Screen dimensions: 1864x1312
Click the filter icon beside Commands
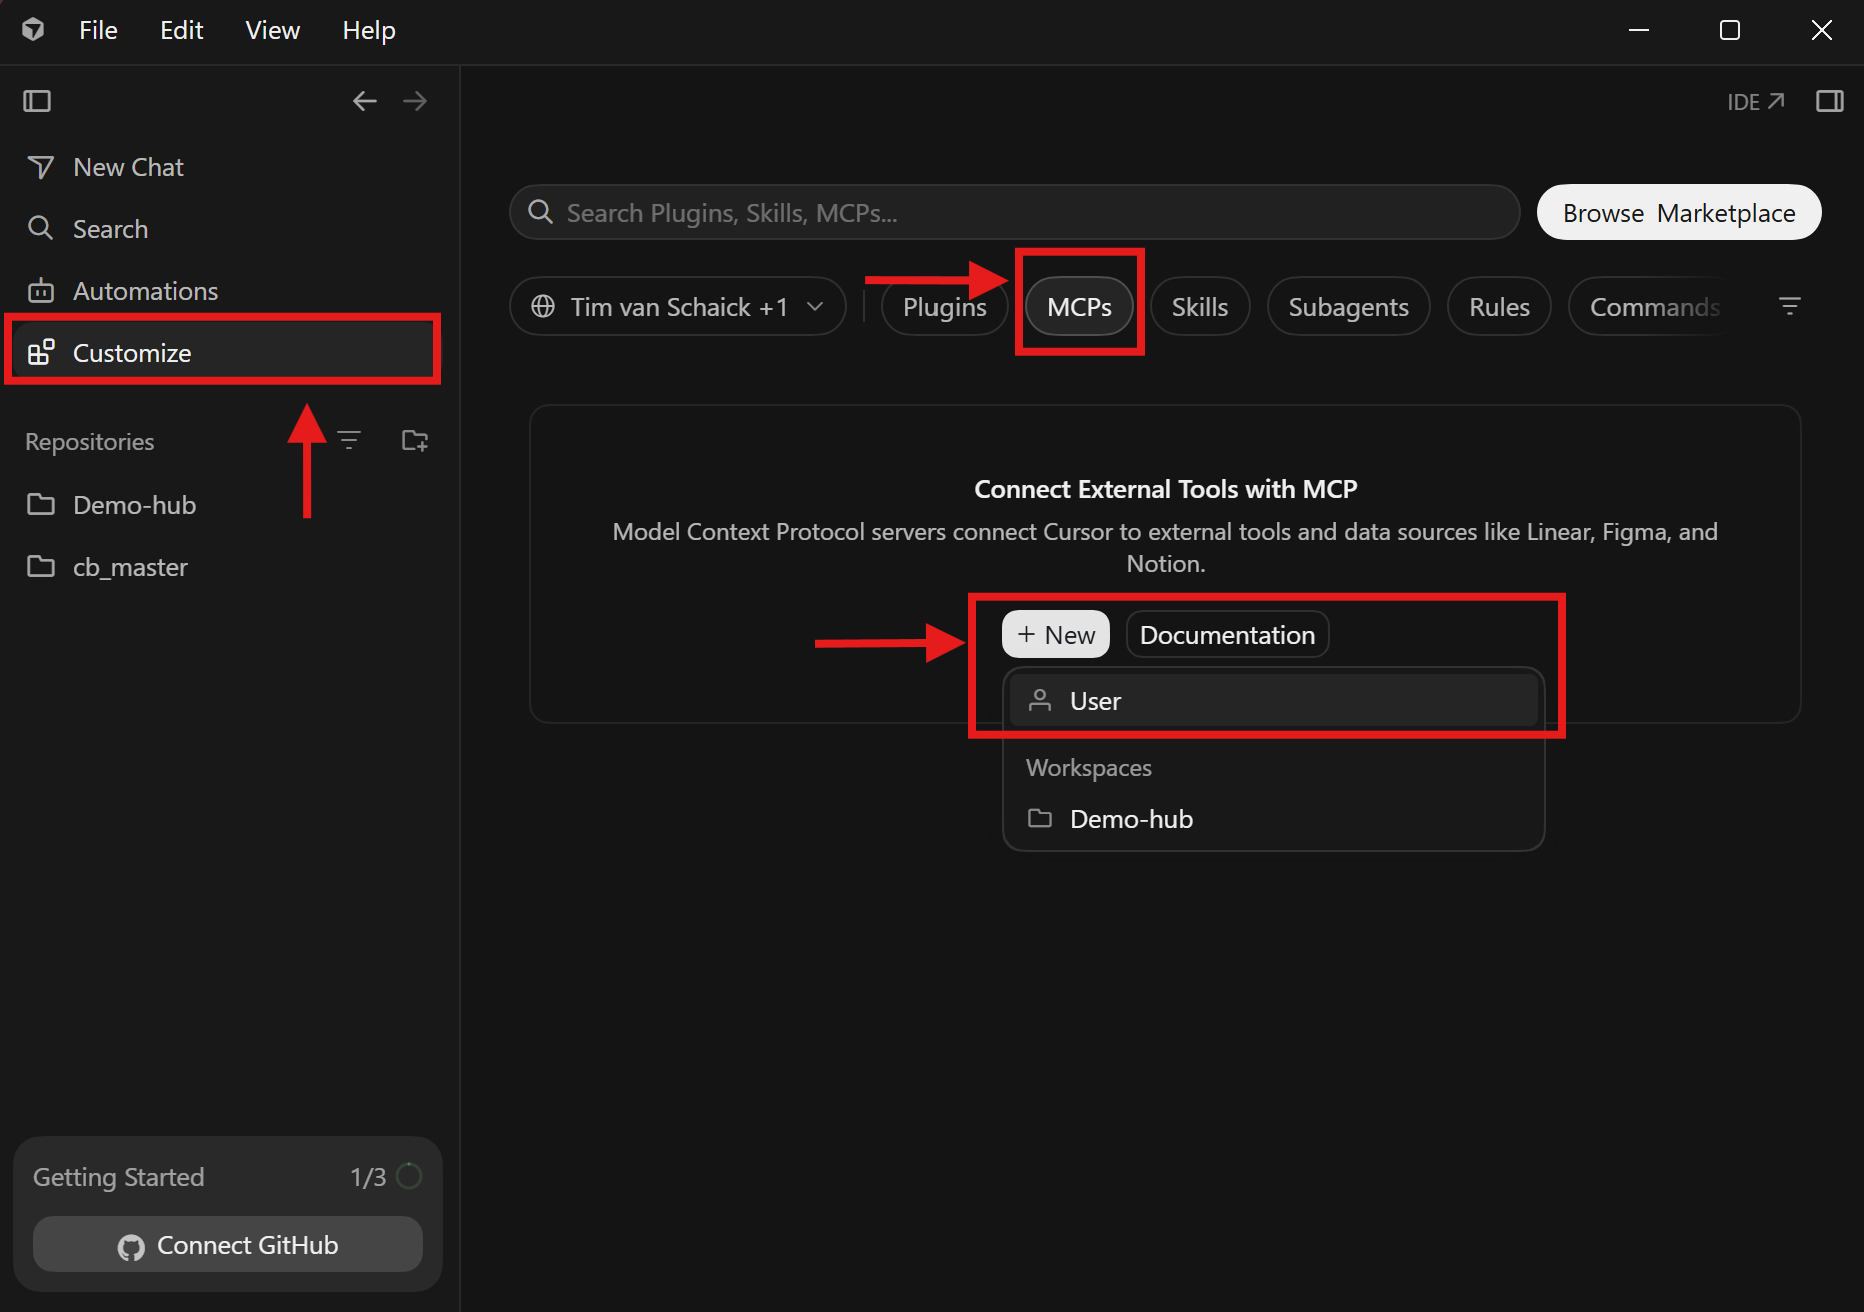coord(1790,306)
